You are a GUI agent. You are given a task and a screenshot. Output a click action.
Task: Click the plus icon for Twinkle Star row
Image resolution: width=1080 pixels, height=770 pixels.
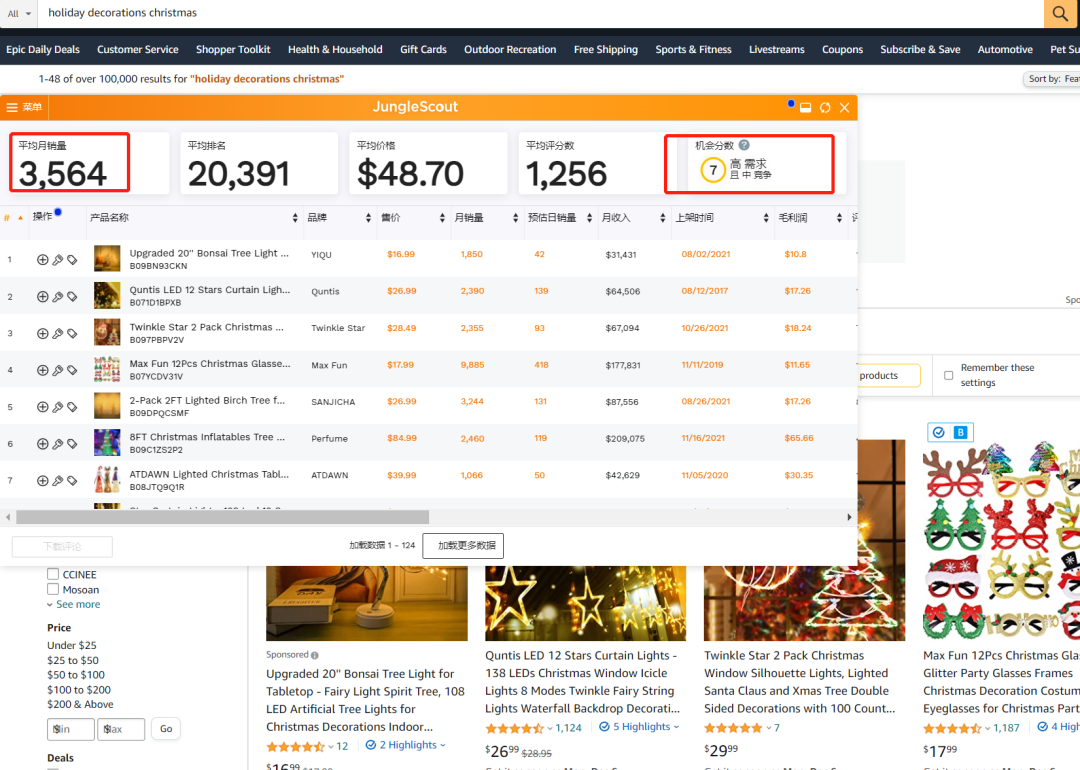(x=43, y=333)
